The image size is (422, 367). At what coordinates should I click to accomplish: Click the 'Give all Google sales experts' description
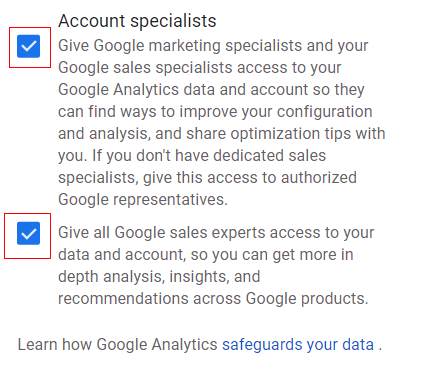tap(216, 265)
